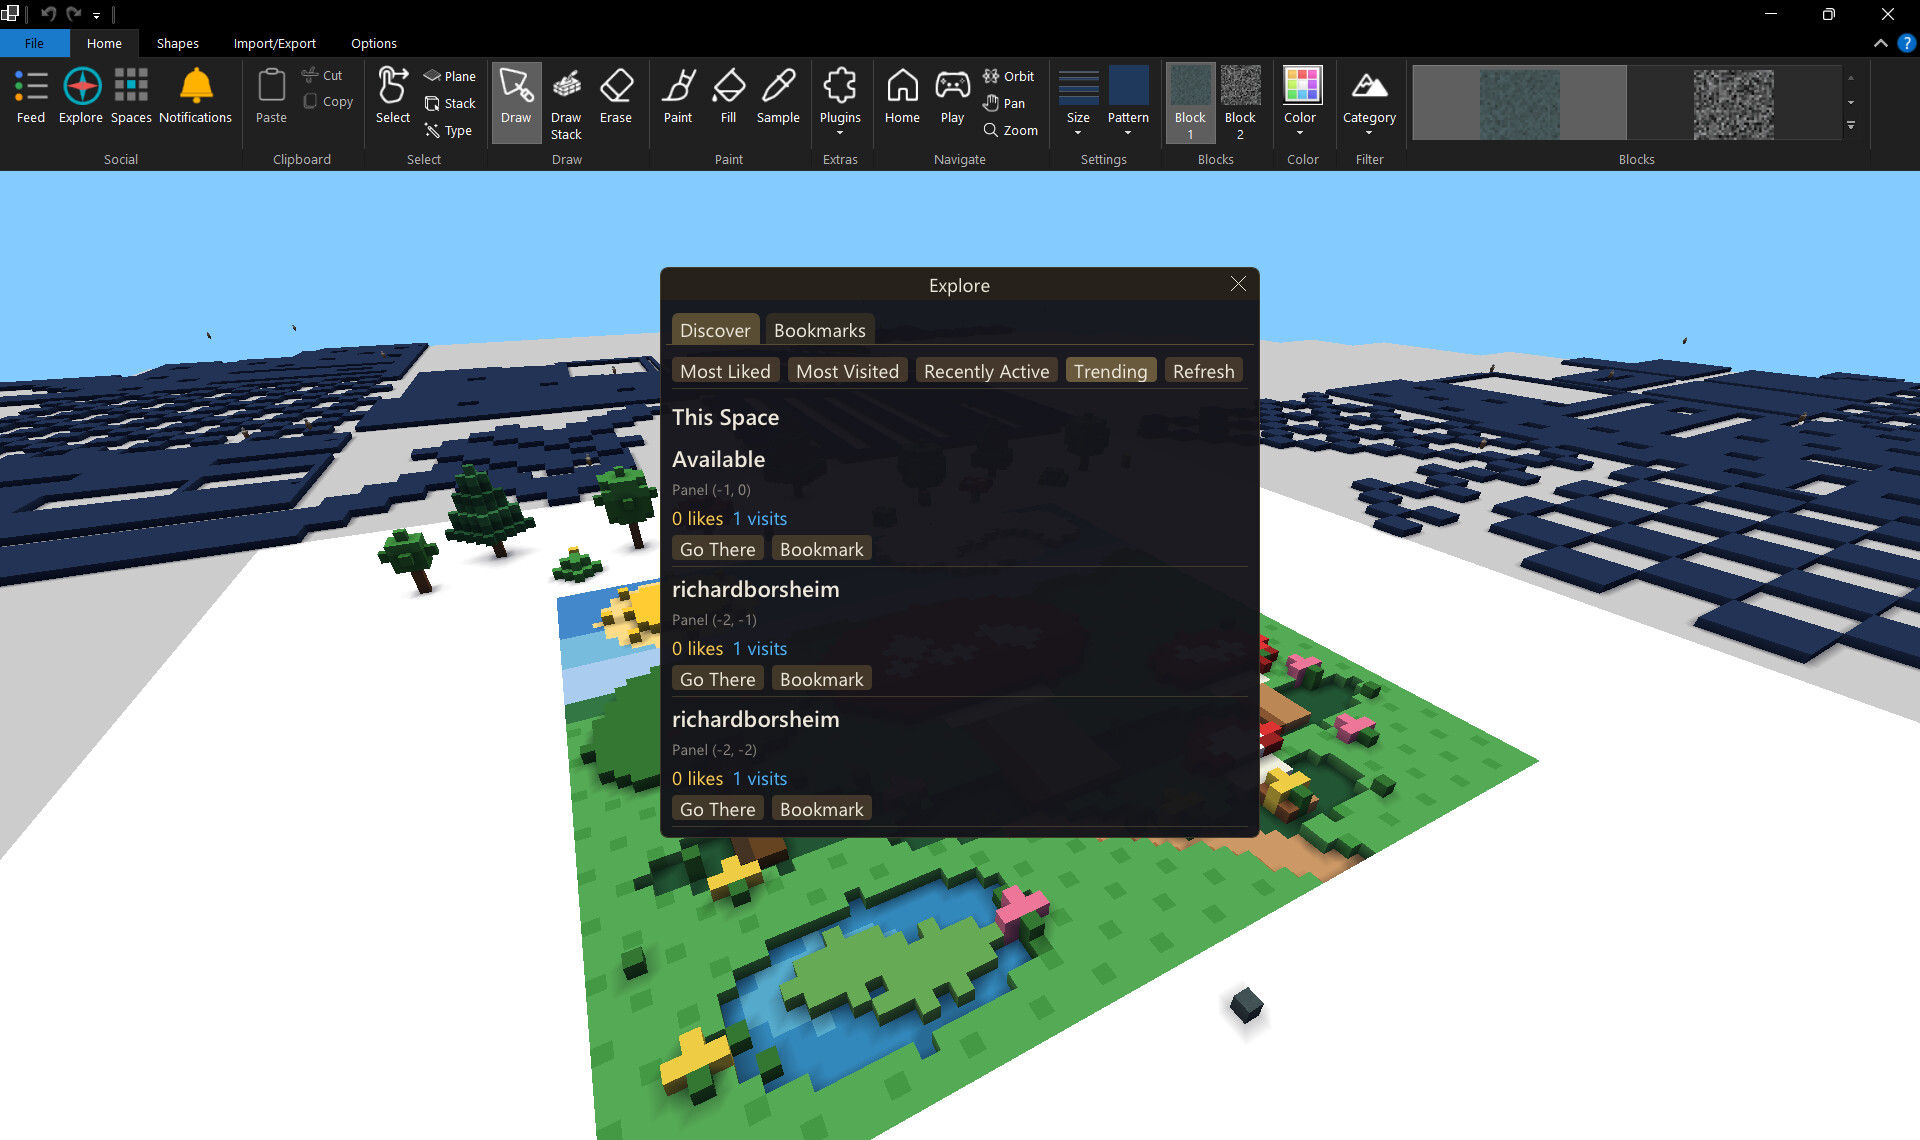1920x1140 pixels.
Task: Pick the teal stone block swatch
Action: click(1519, 103)
